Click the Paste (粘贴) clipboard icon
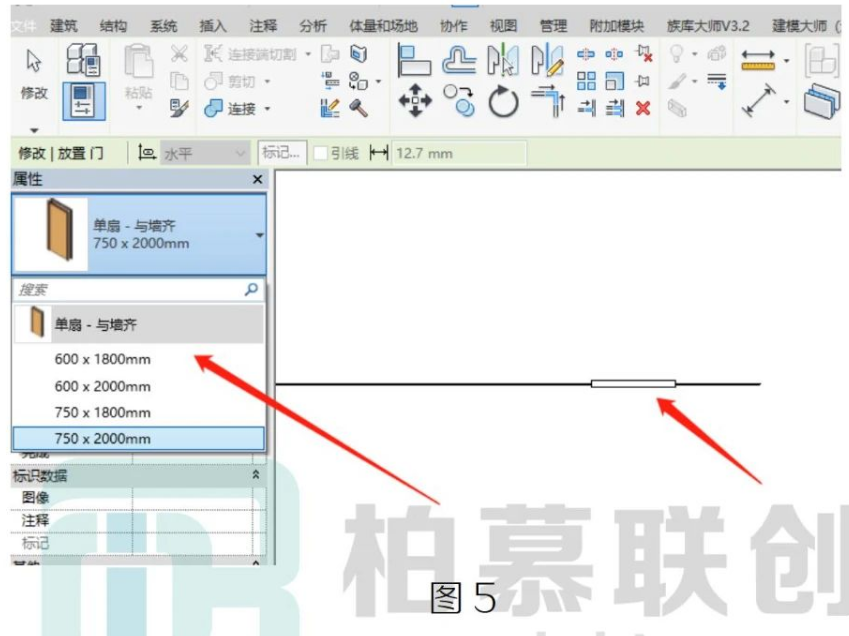849x636 pixels. [139, 62]
